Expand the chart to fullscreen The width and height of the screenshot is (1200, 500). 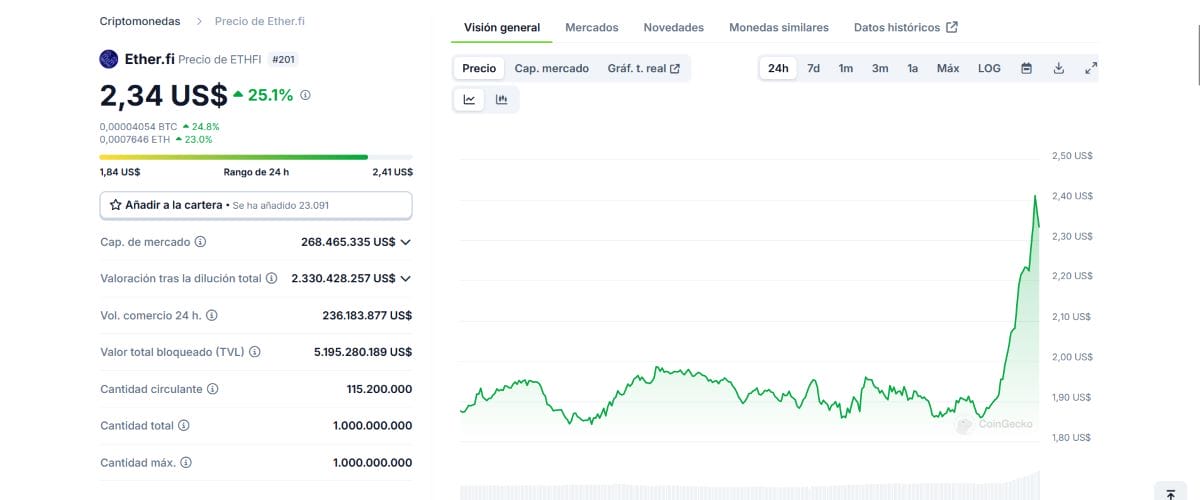coord(1091,68)
